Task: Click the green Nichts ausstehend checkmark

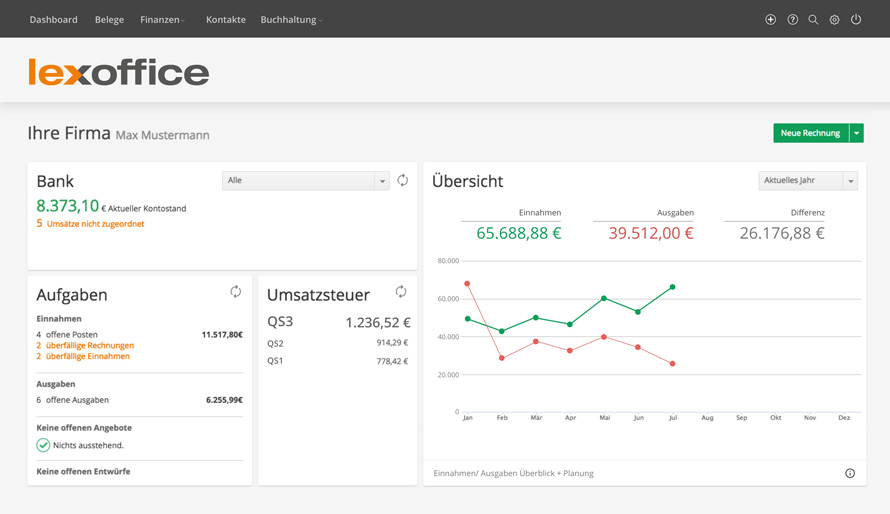Action: point(43,445)
